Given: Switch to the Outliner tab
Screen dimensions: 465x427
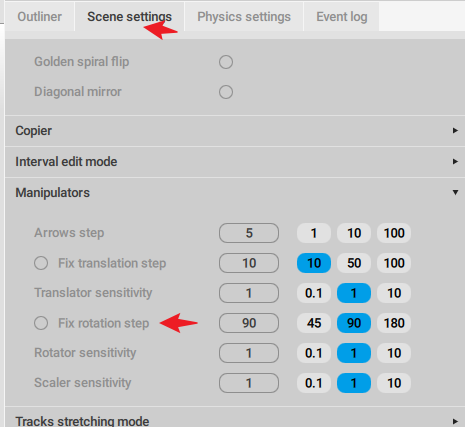Looking at the screenshot, I should pos(39,17).
